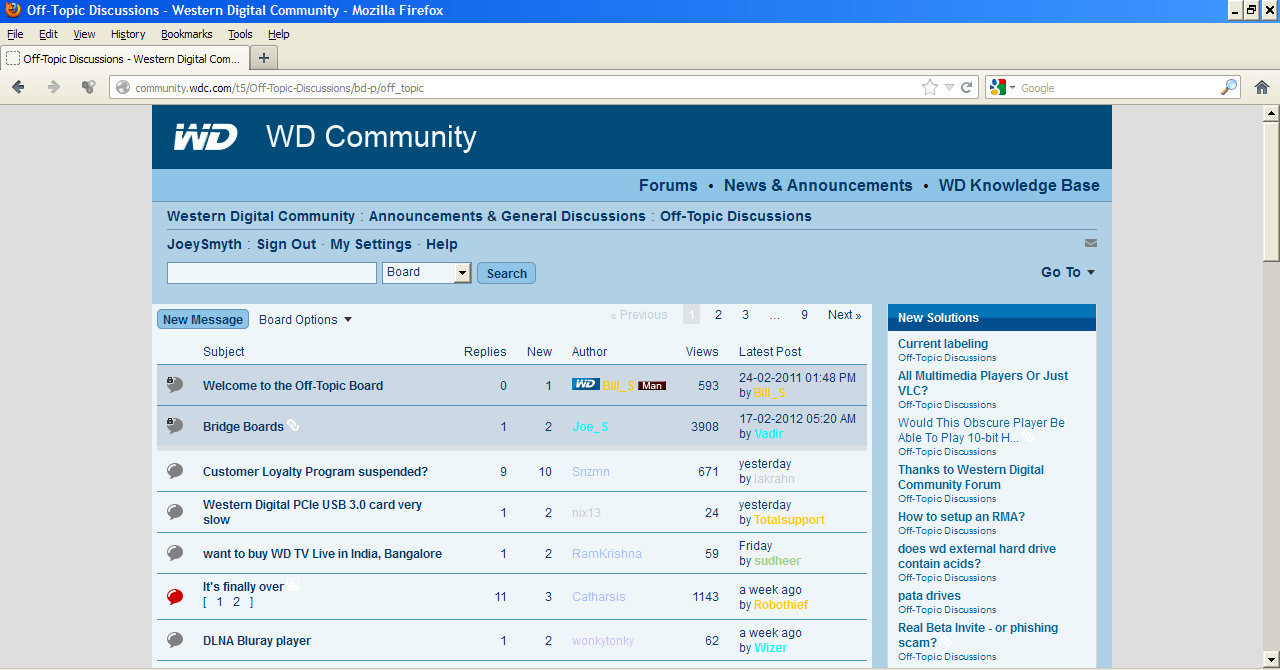The height and width of the screenshot is (670, 1280).
Task: Click the browser Back arrow button
Action: tap(18, 87)
